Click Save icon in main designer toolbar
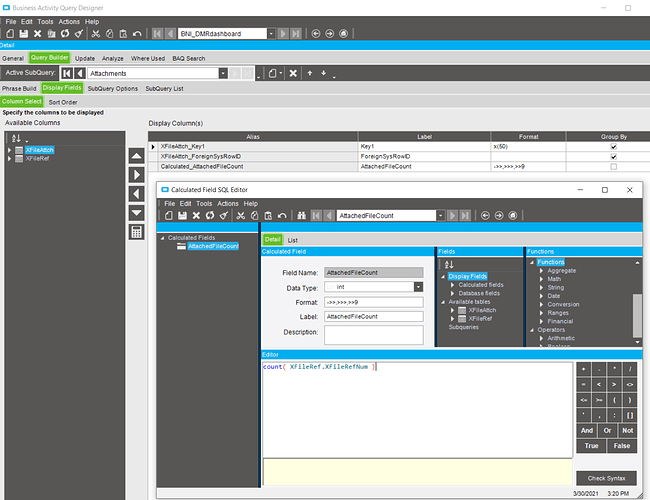This screenshot has width=650, height=500. (22, 33)
